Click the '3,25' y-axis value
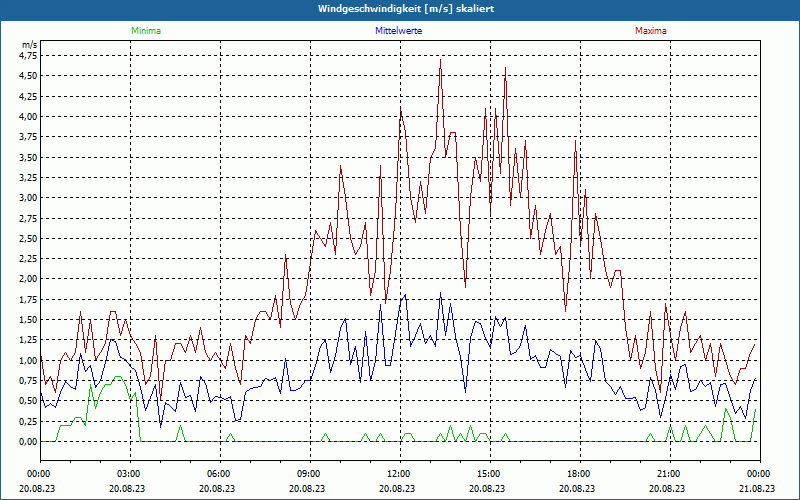Screen dimensions: 800x500 (x=29, y=178)
